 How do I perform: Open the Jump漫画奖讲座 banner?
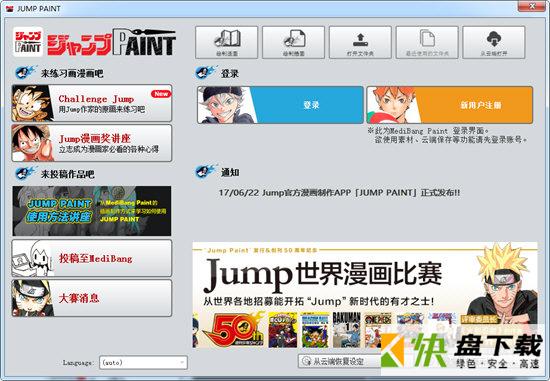click(x=92, y=143)
